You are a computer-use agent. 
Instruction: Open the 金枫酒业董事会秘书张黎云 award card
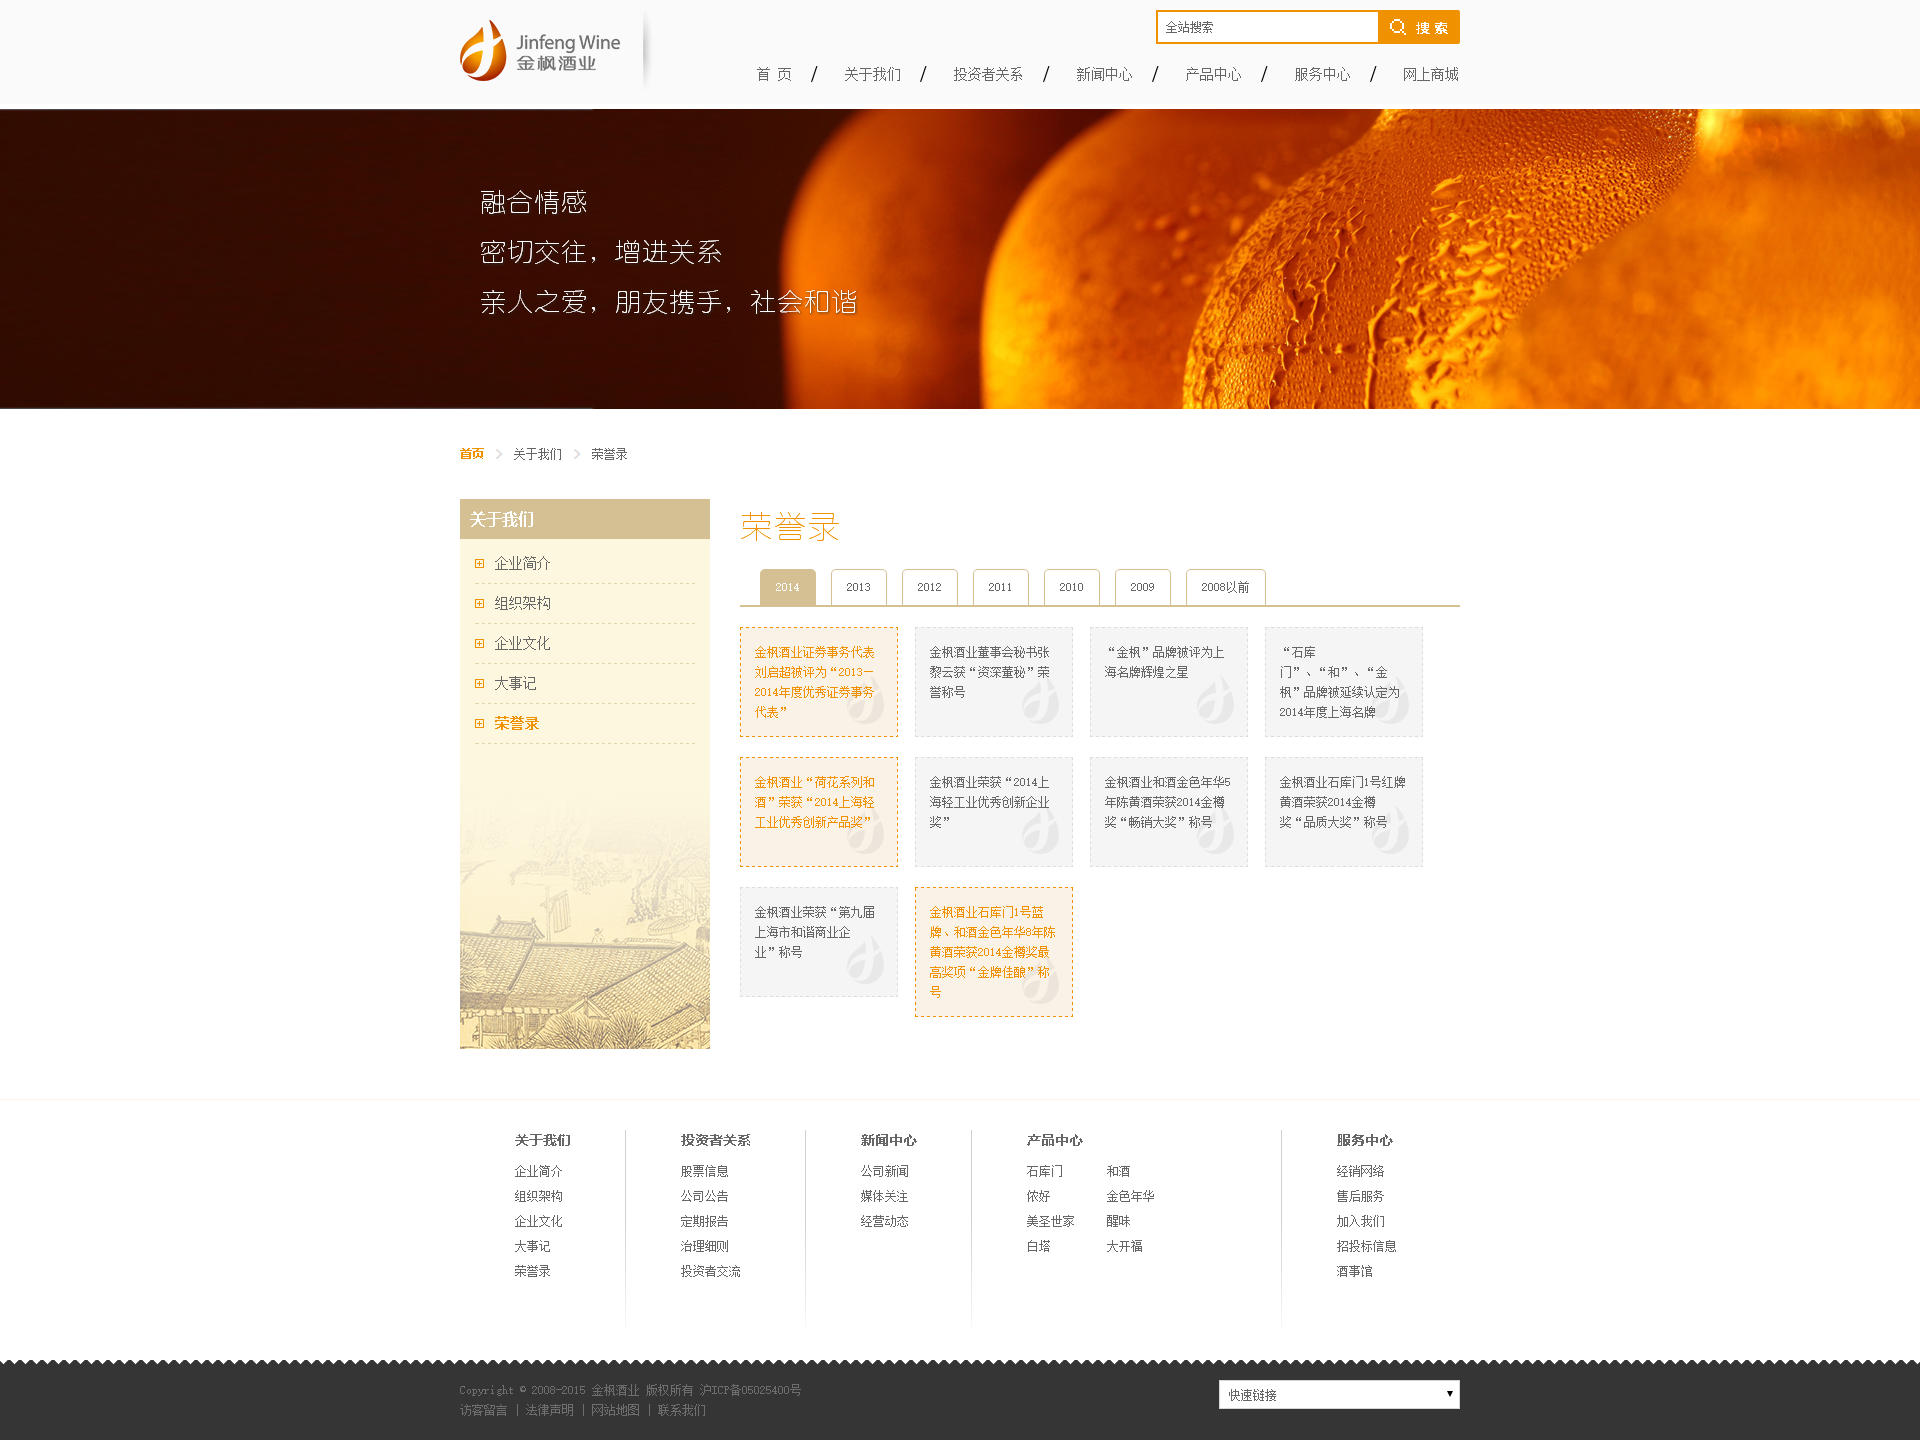(993, 681)
